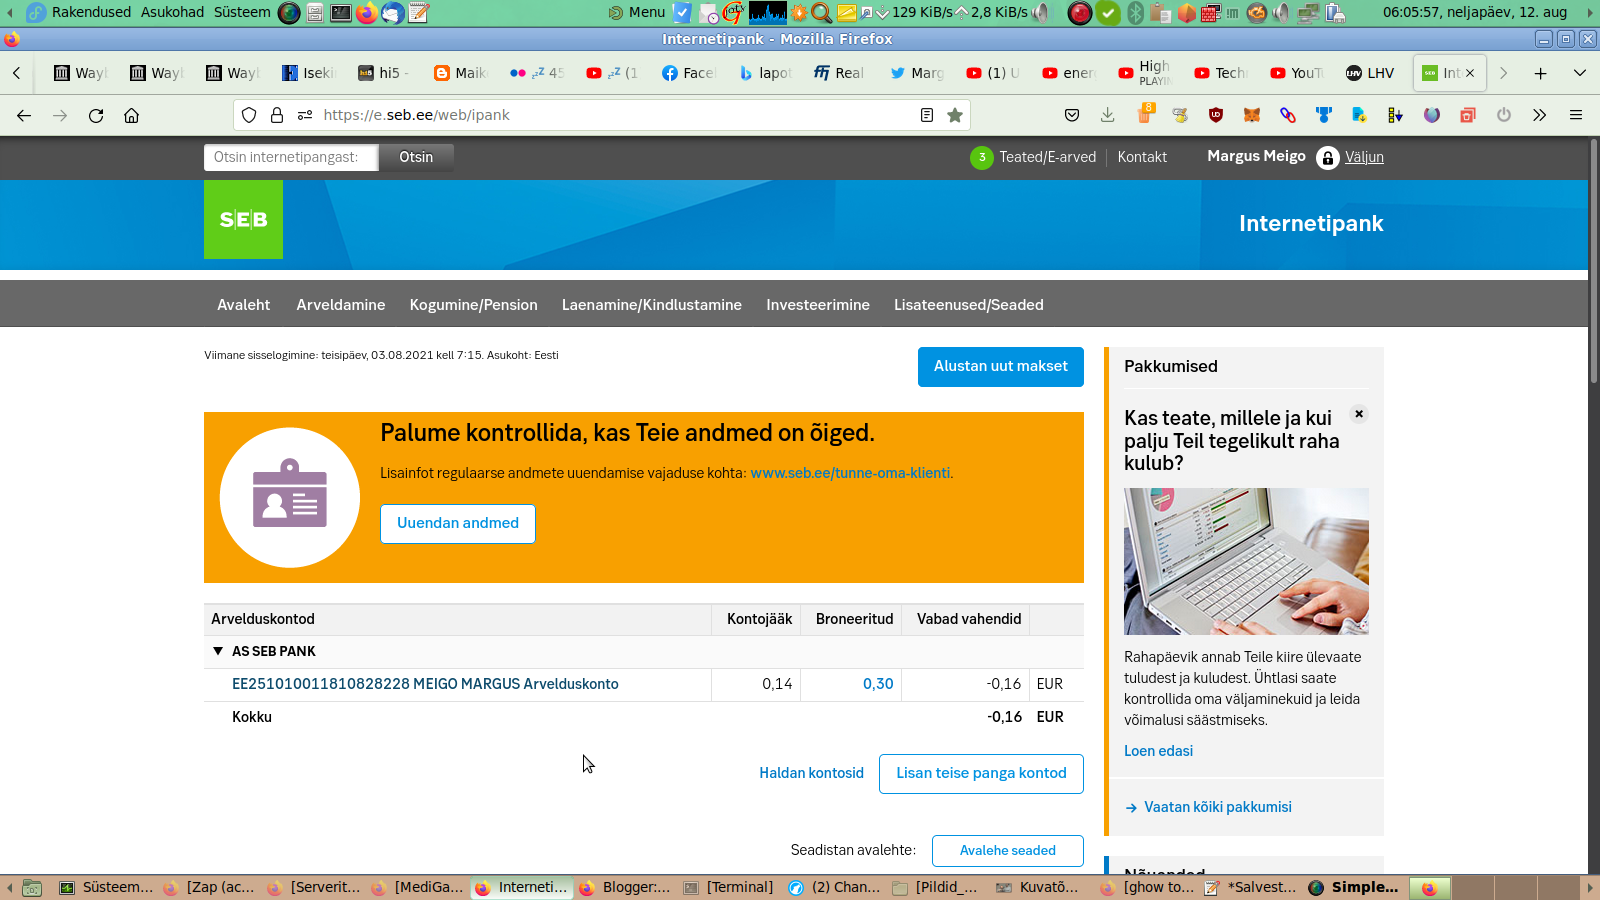Image resolution: width=1600 pixels, height=900 pixels.
Task: Open the reserved amount 0,30 link
Action: pos(878,684)
